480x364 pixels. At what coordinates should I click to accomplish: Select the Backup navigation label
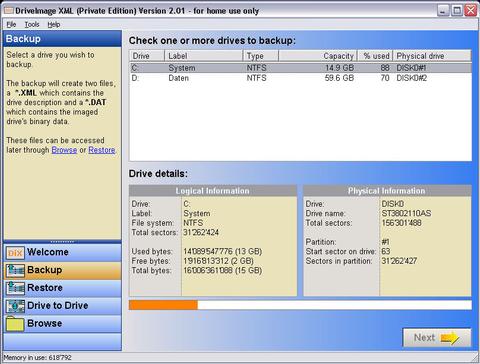click(x=44, y=270)
